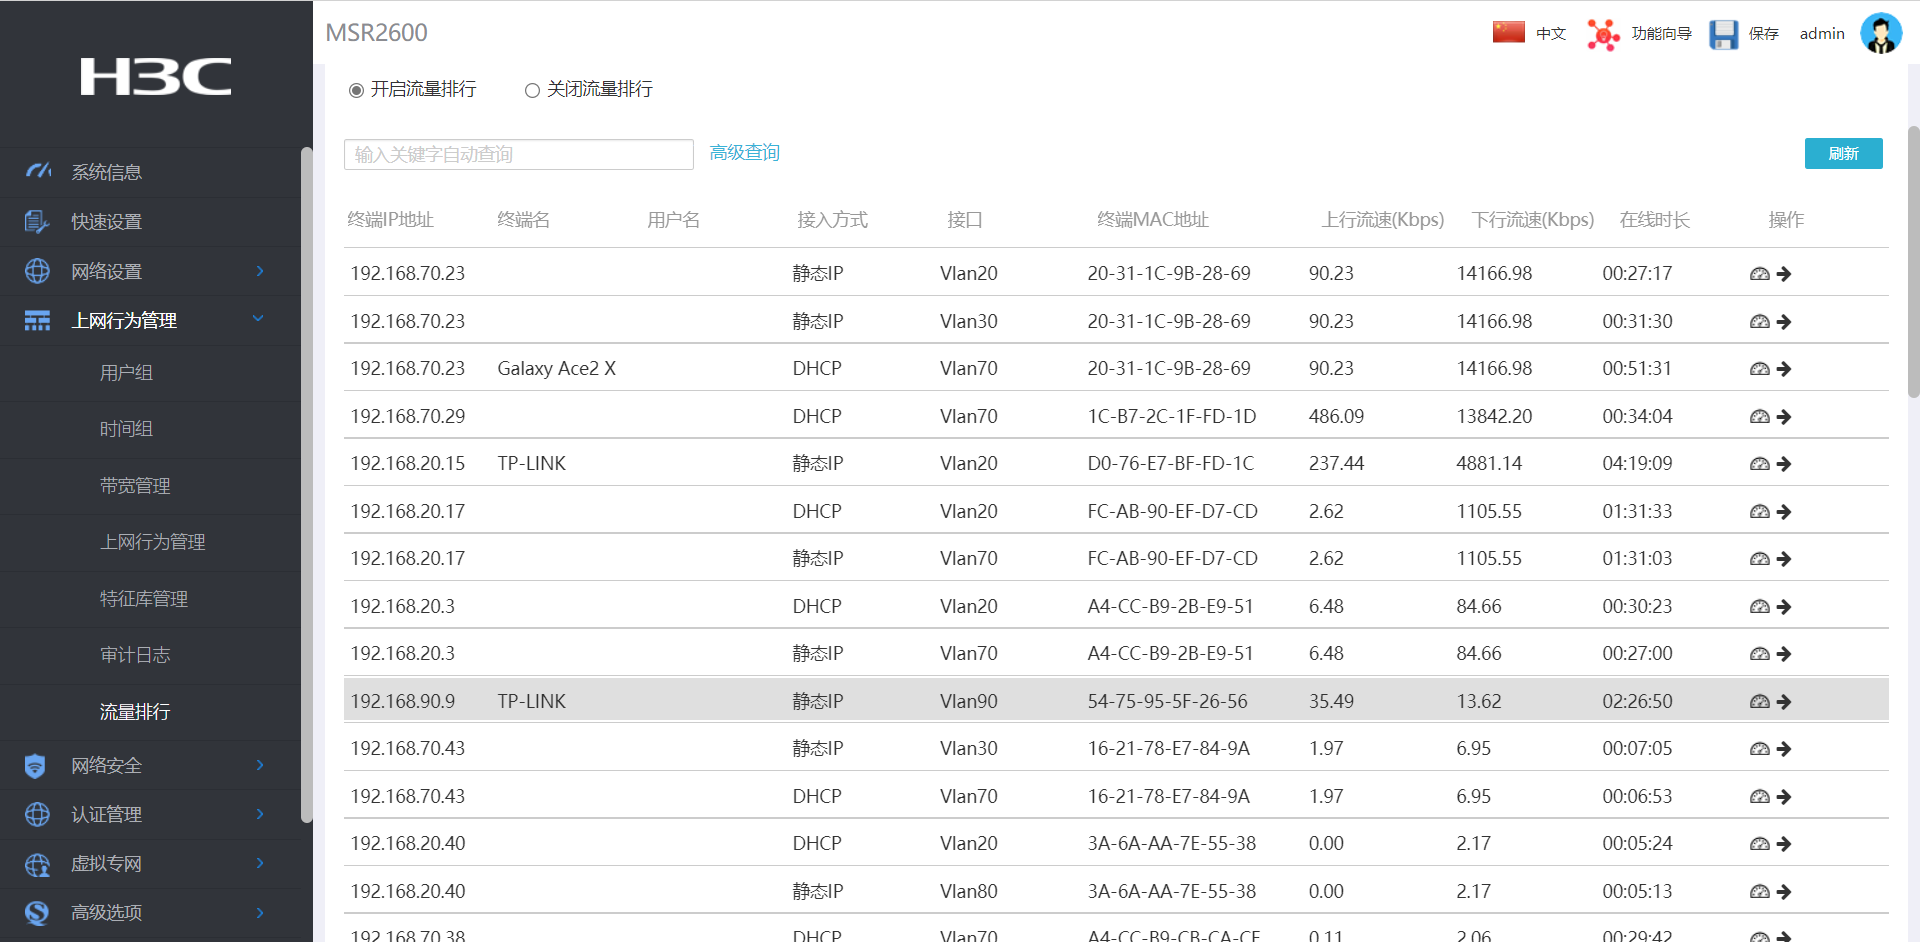Click MAC address D0-76-E7-BF-FD-1C cell

click(x=1171, y=464)
